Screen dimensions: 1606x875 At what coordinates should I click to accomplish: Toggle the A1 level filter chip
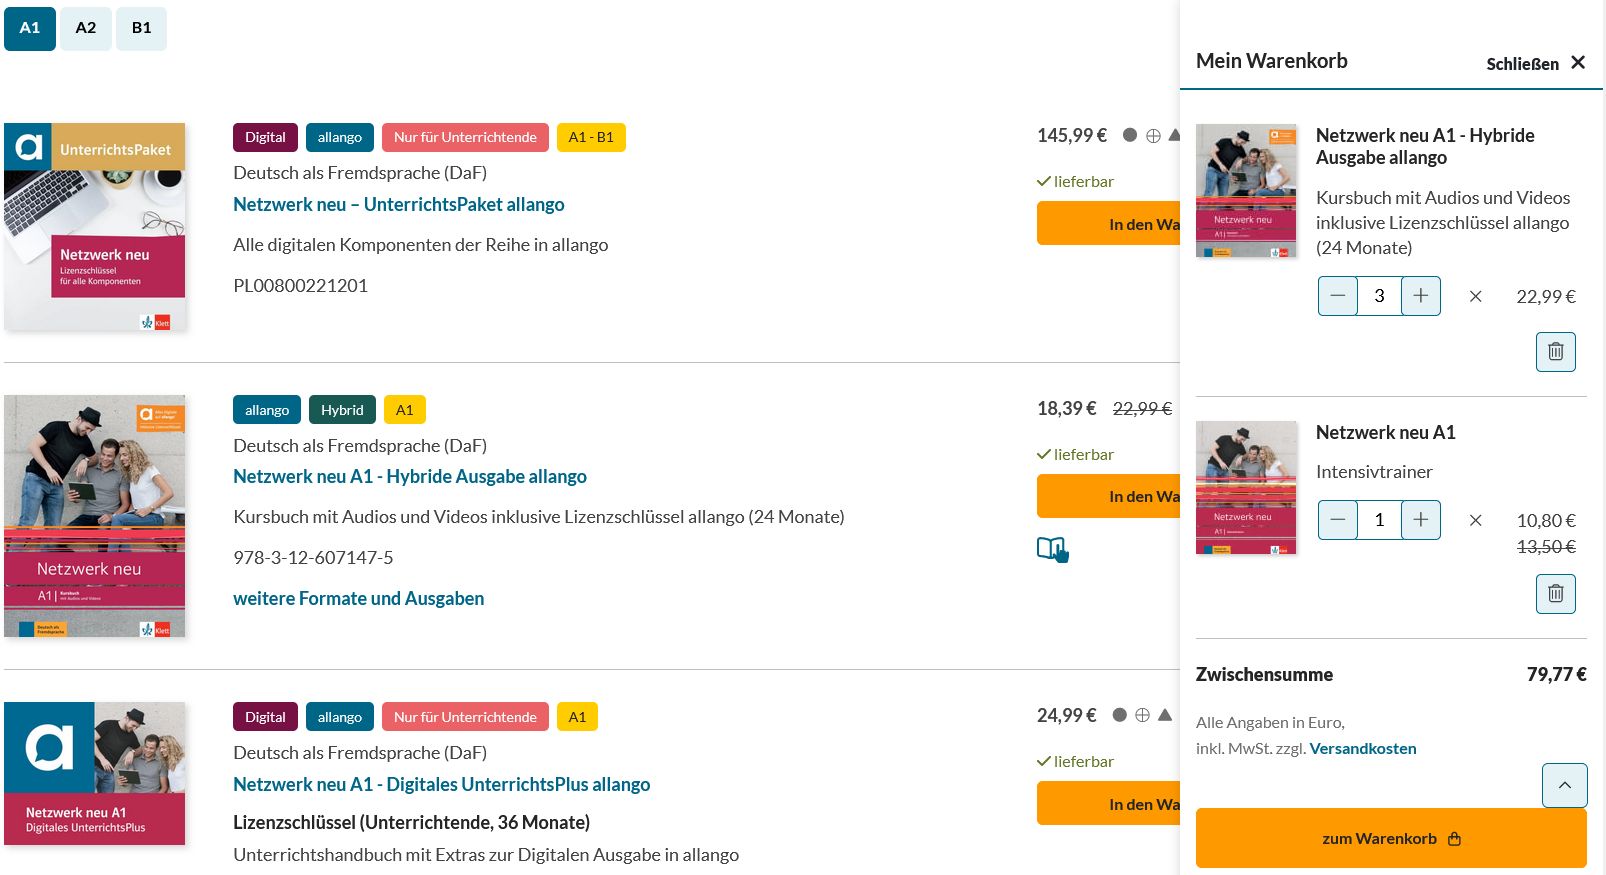click(29, 28)
